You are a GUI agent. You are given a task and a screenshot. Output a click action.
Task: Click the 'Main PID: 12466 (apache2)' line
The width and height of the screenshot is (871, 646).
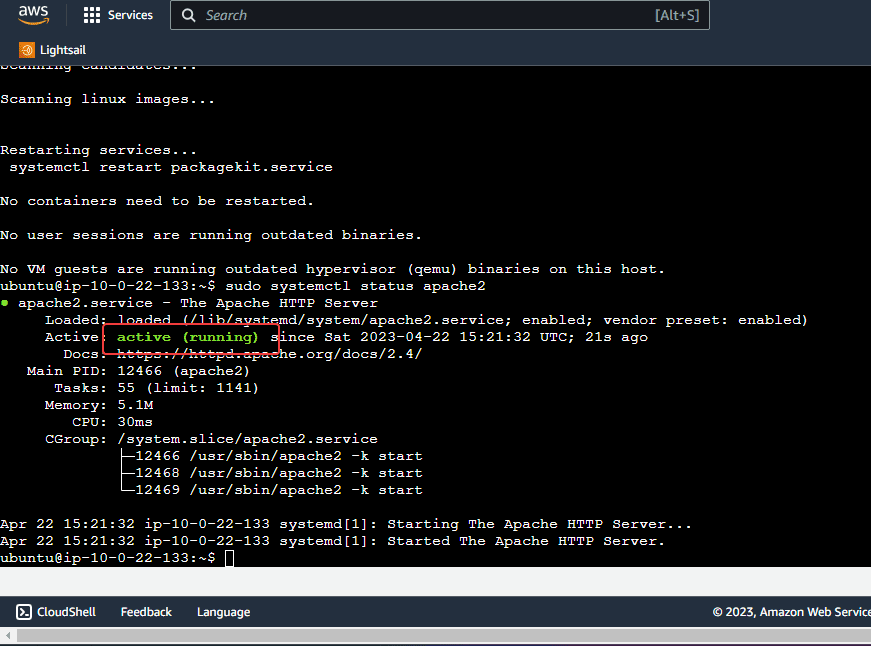pyautogui.click(x=138, y=371)
